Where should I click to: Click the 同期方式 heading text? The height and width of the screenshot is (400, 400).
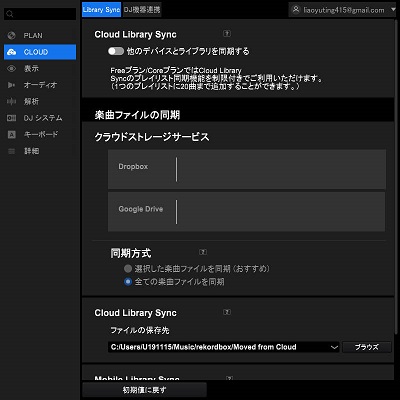click(131, 253)
